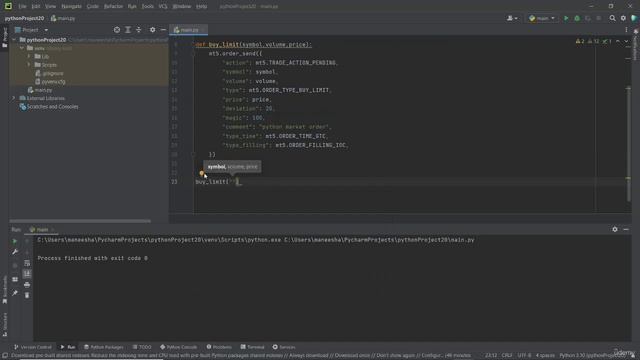Click select opened file target icon
The image size is (640, 360).
click(117, 30)
